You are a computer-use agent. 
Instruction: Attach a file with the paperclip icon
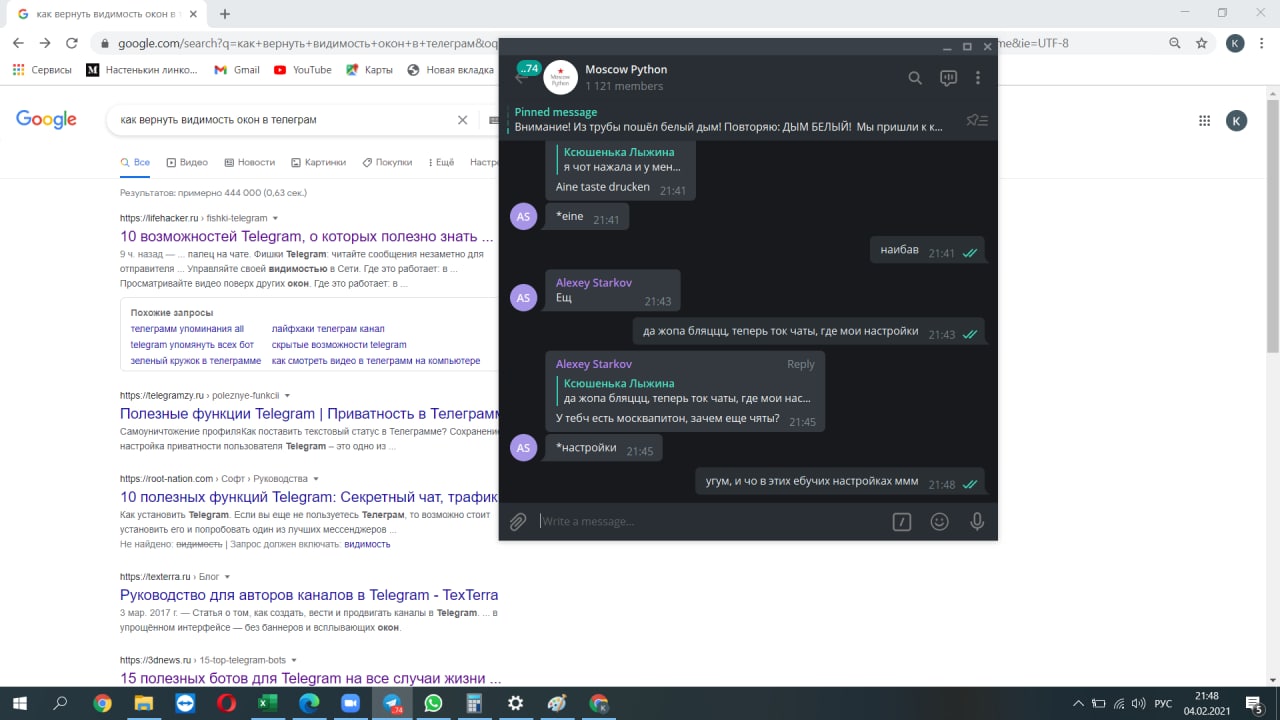point(518,521)
